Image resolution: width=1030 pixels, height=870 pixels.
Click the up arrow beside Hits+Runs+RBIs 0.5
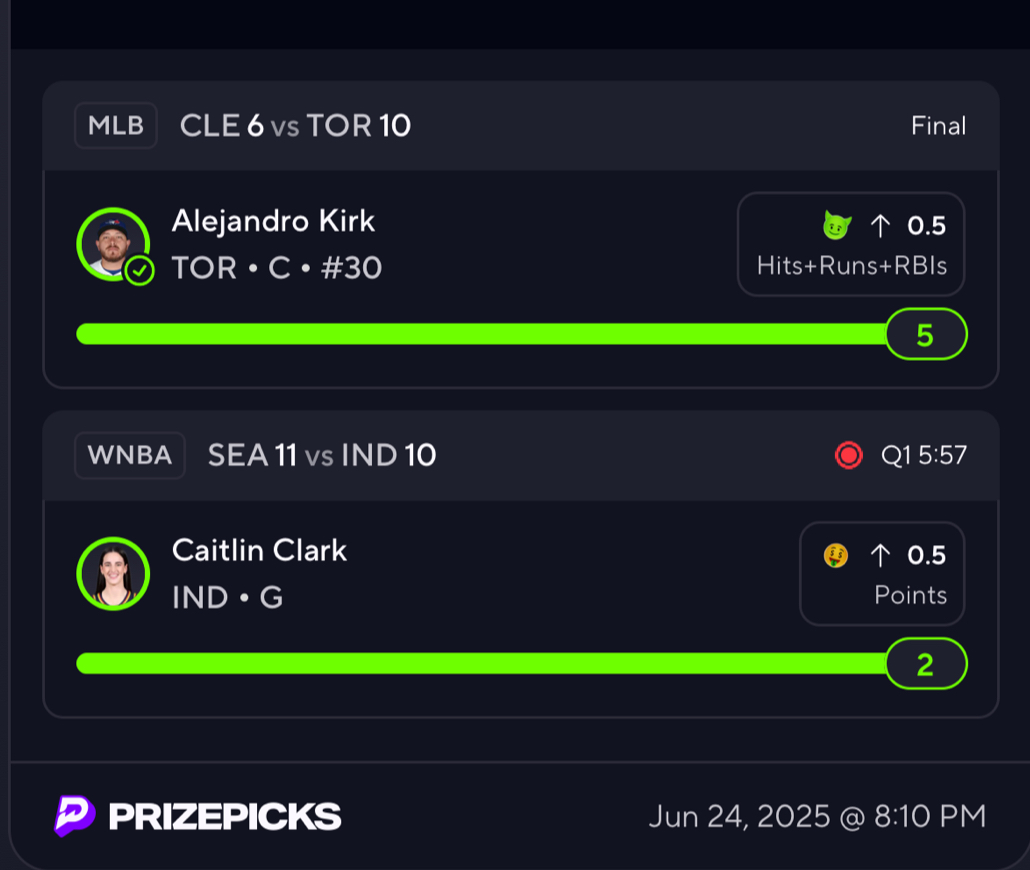pyautogui.click(x=880, y=225)
